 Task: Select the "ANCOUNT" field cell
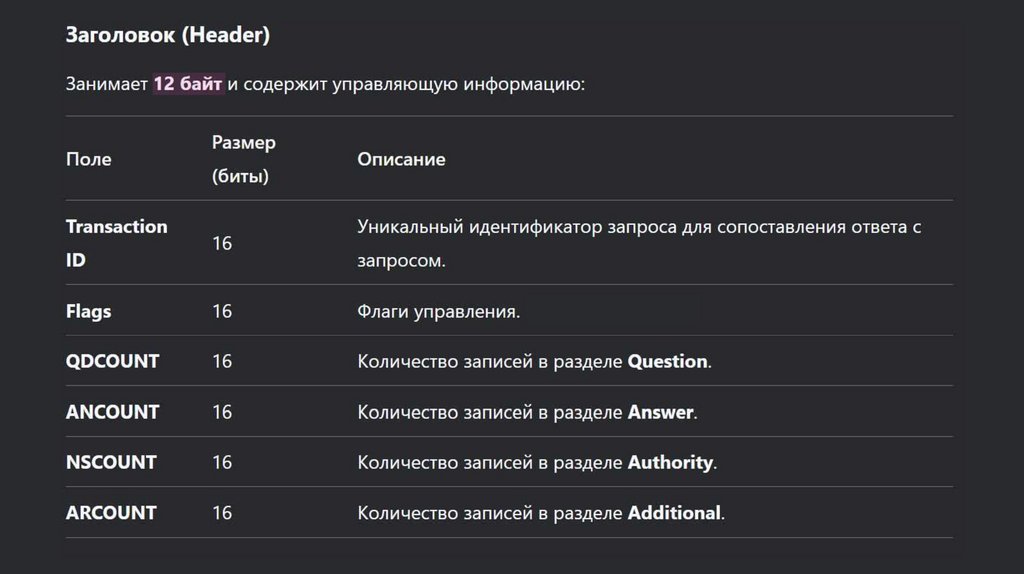click(x=112, y=411)
